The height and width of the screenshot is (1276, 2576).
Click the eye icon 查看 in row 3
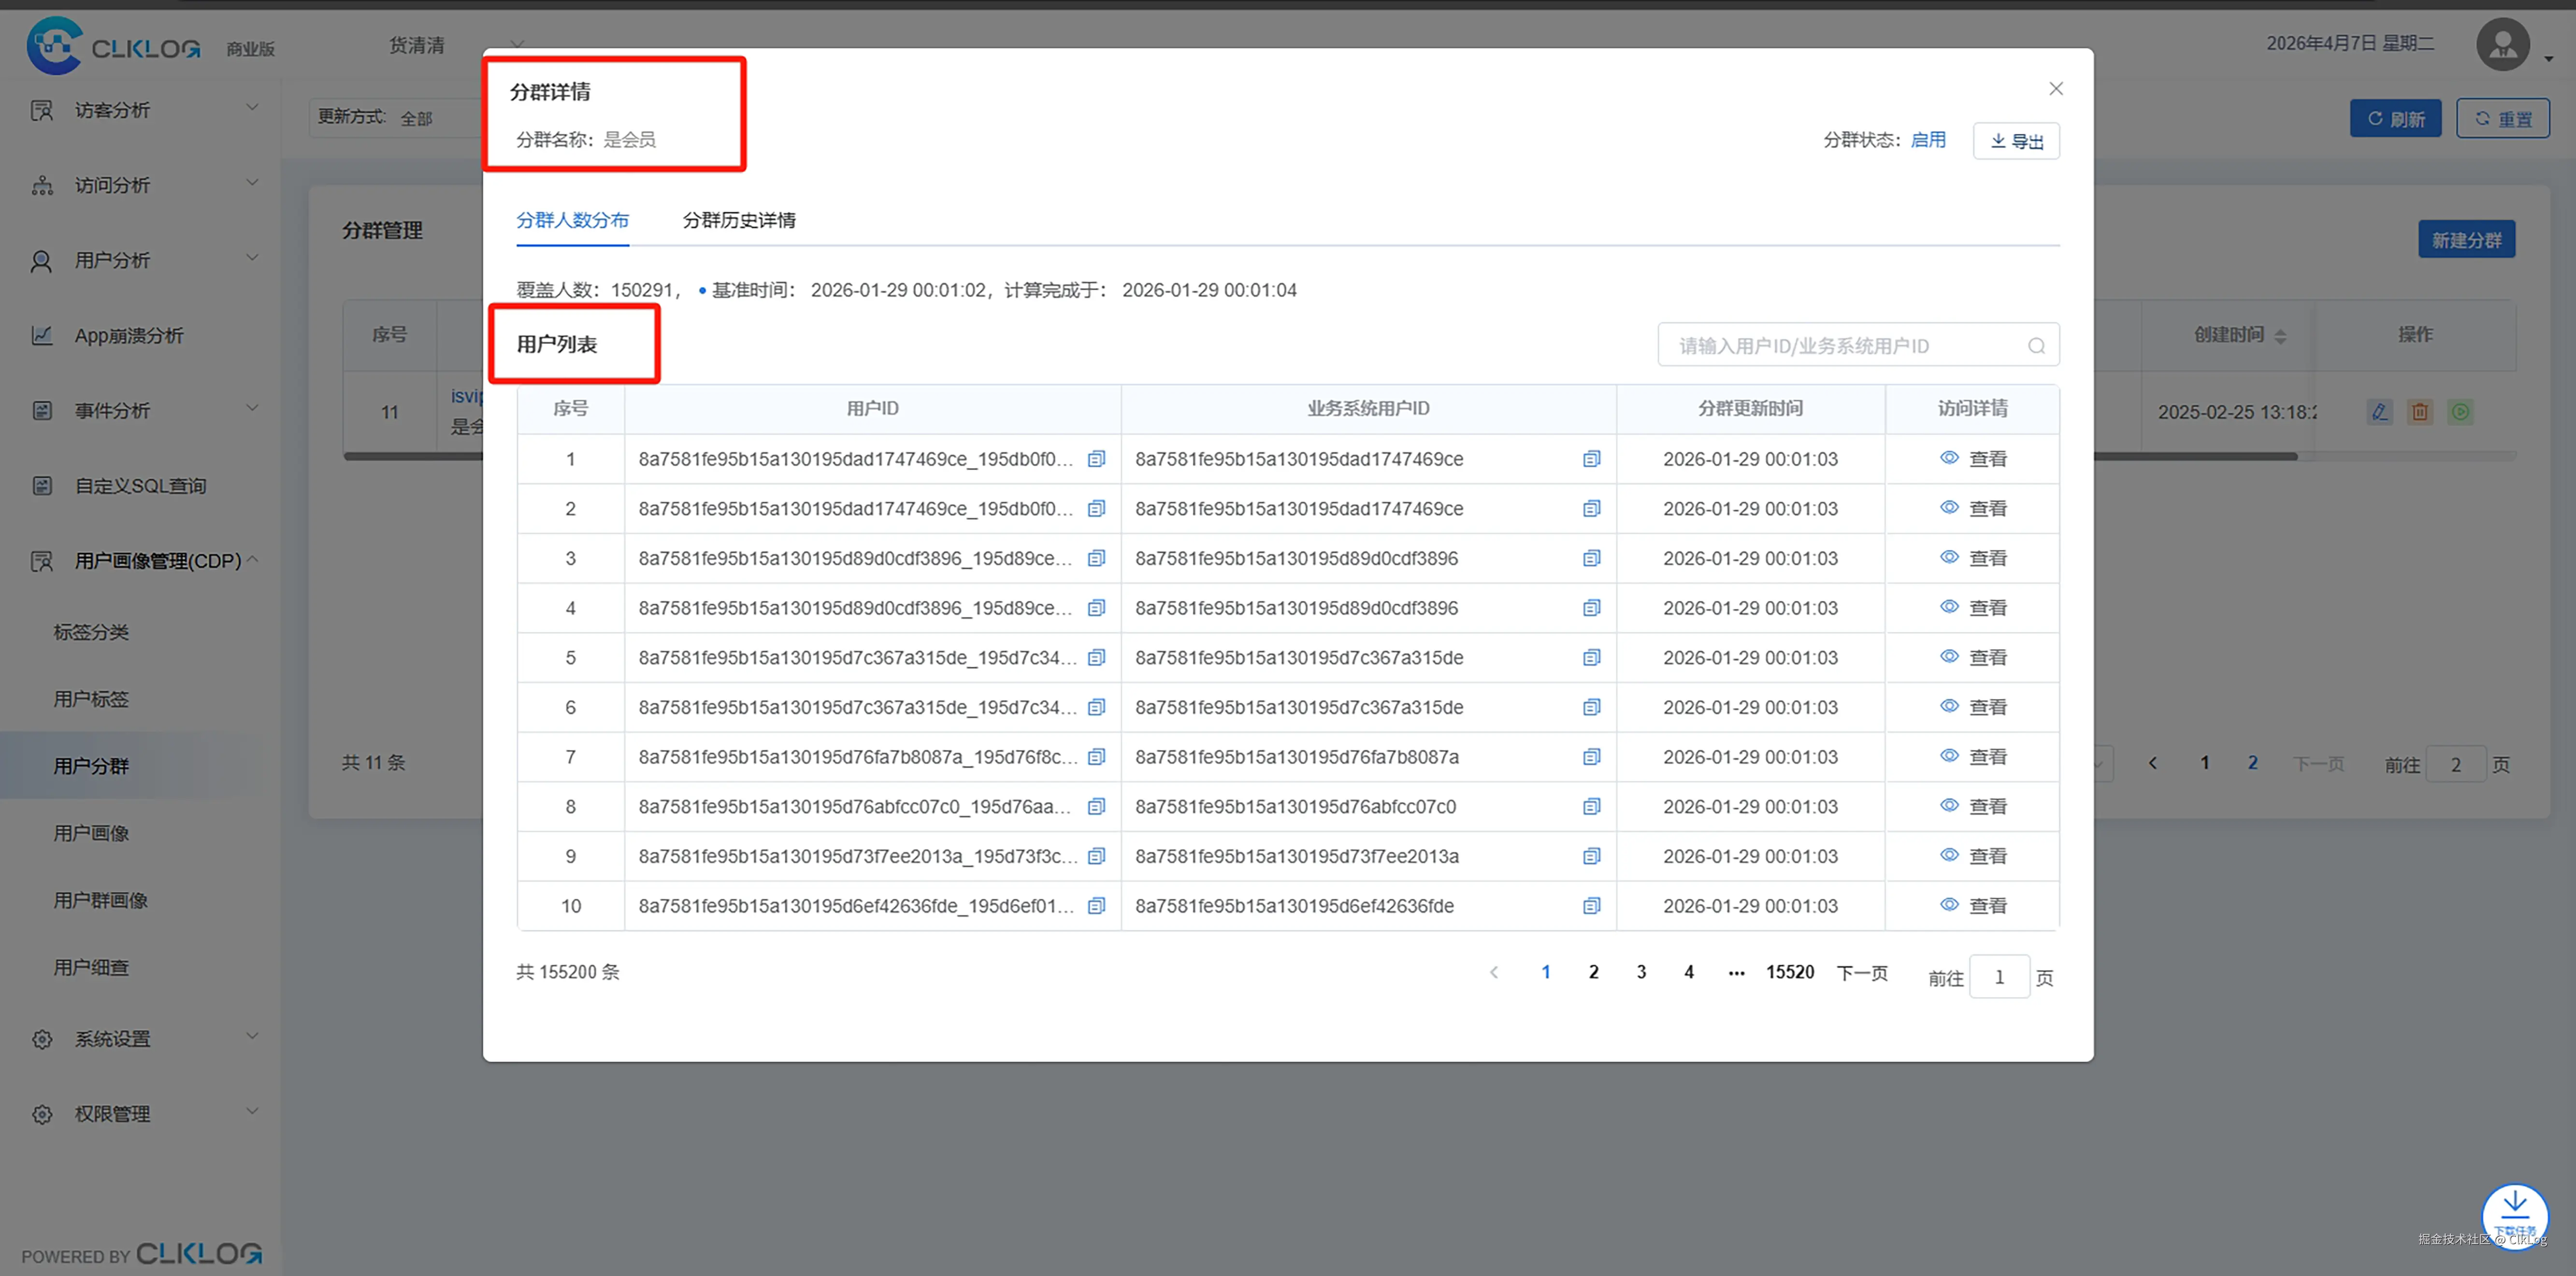1949,558
